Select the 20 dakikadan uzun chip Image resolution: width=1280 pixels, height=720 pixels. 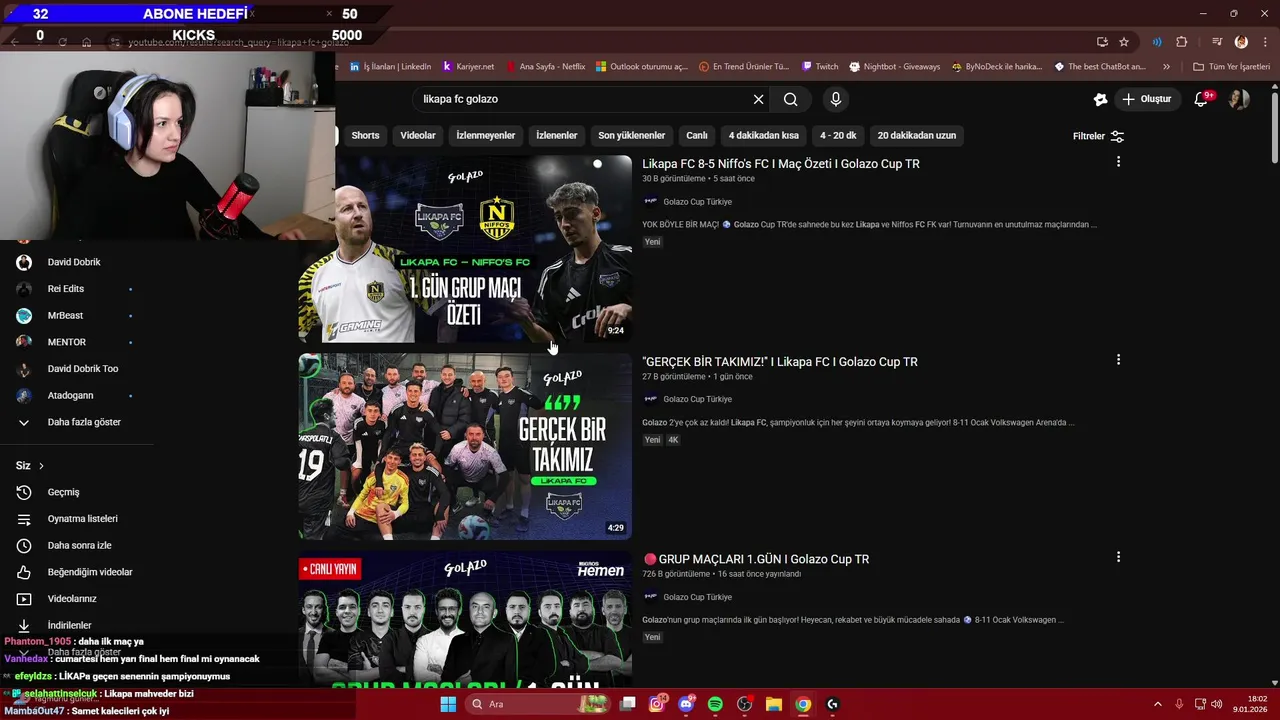tap(917, 135)
